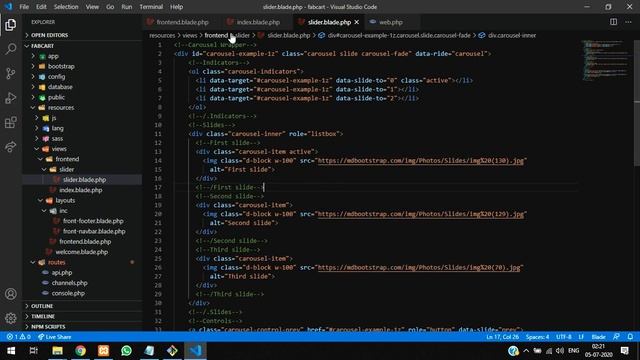Open the Windows Start menu
This screenshot has height=360, width=640.
11,351
